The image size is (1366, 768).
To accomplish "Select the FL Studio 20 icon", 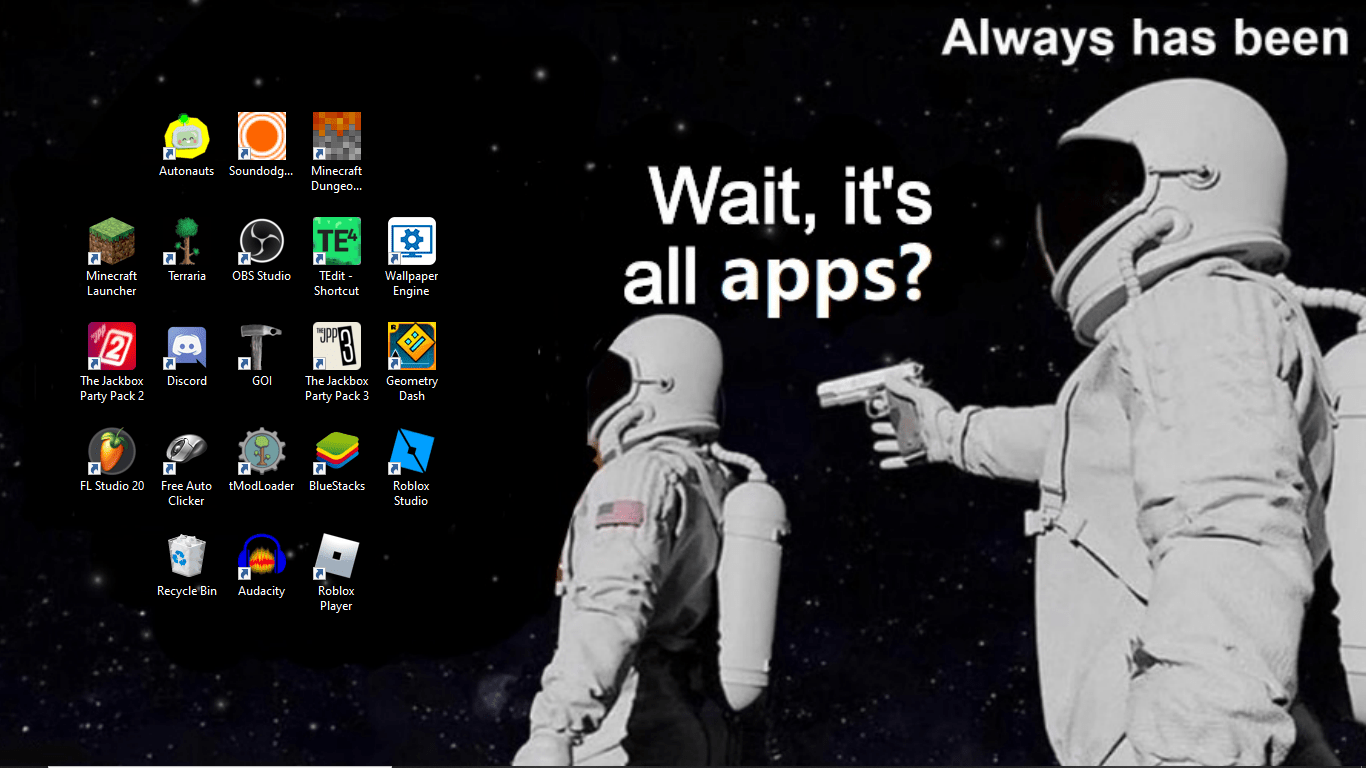I will pos(112,452).
